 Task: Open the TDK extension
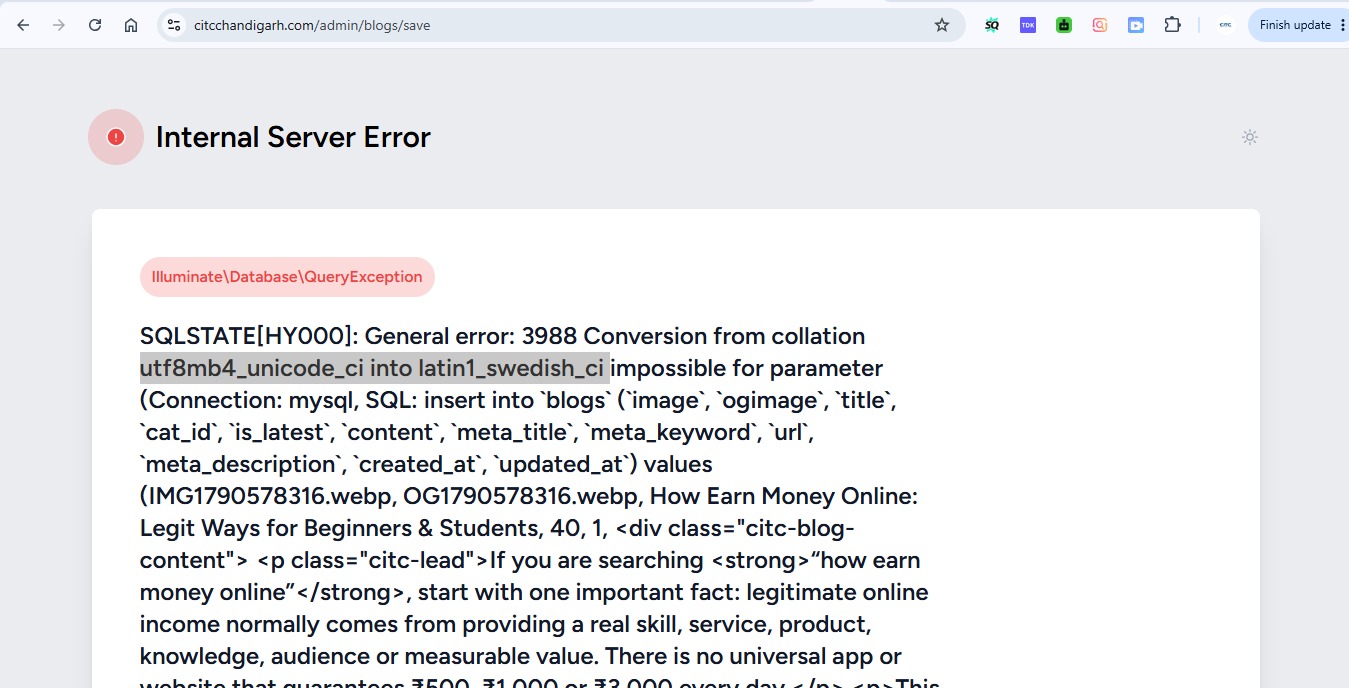pyautogui.click(x=1028, y=25)
